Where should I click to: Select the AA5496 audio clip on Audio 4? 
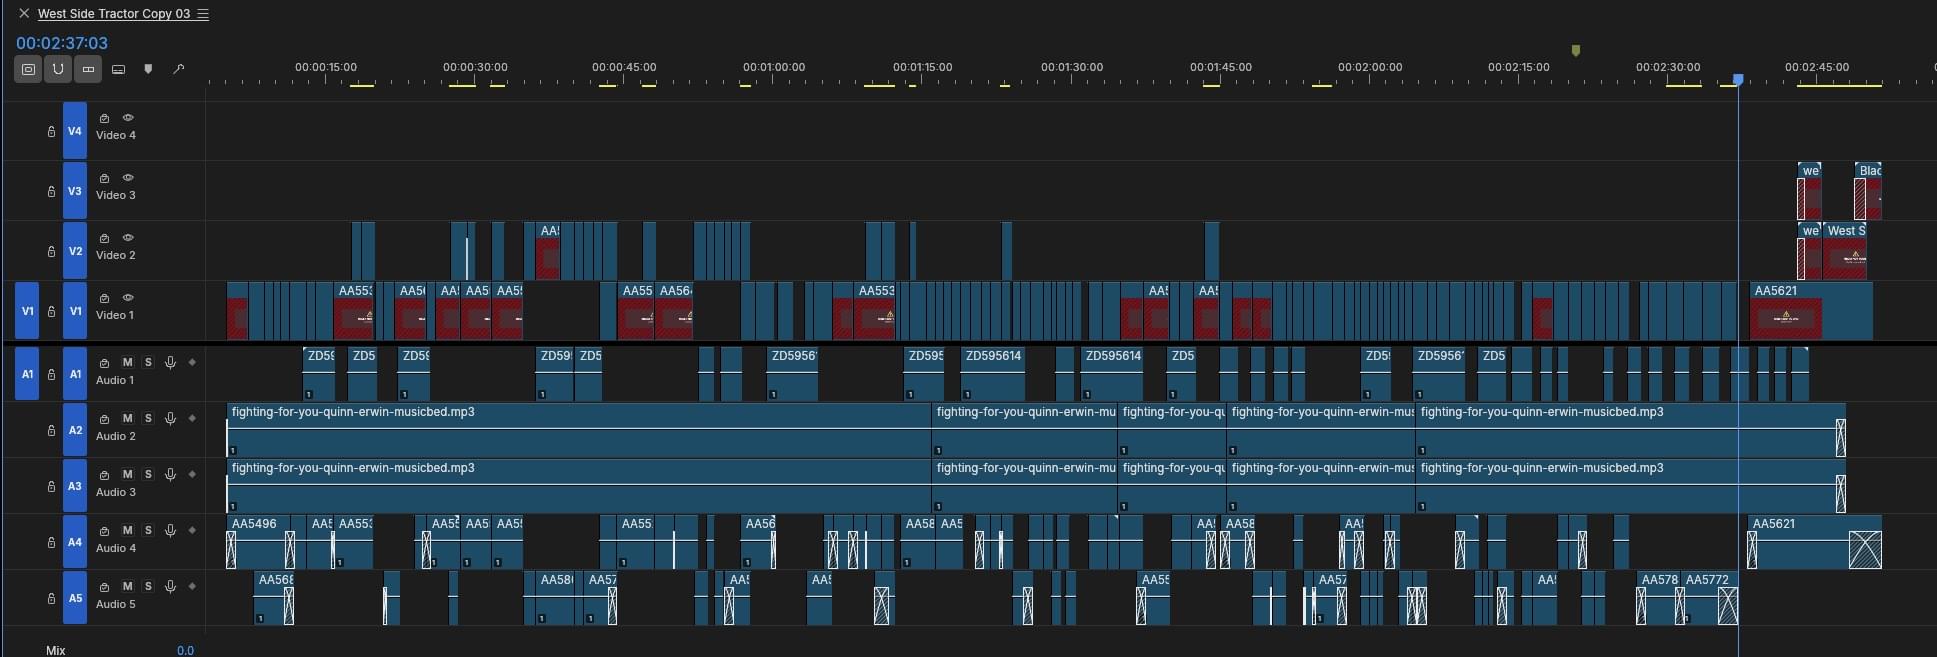pyautogui.click(x=261, y=542)
